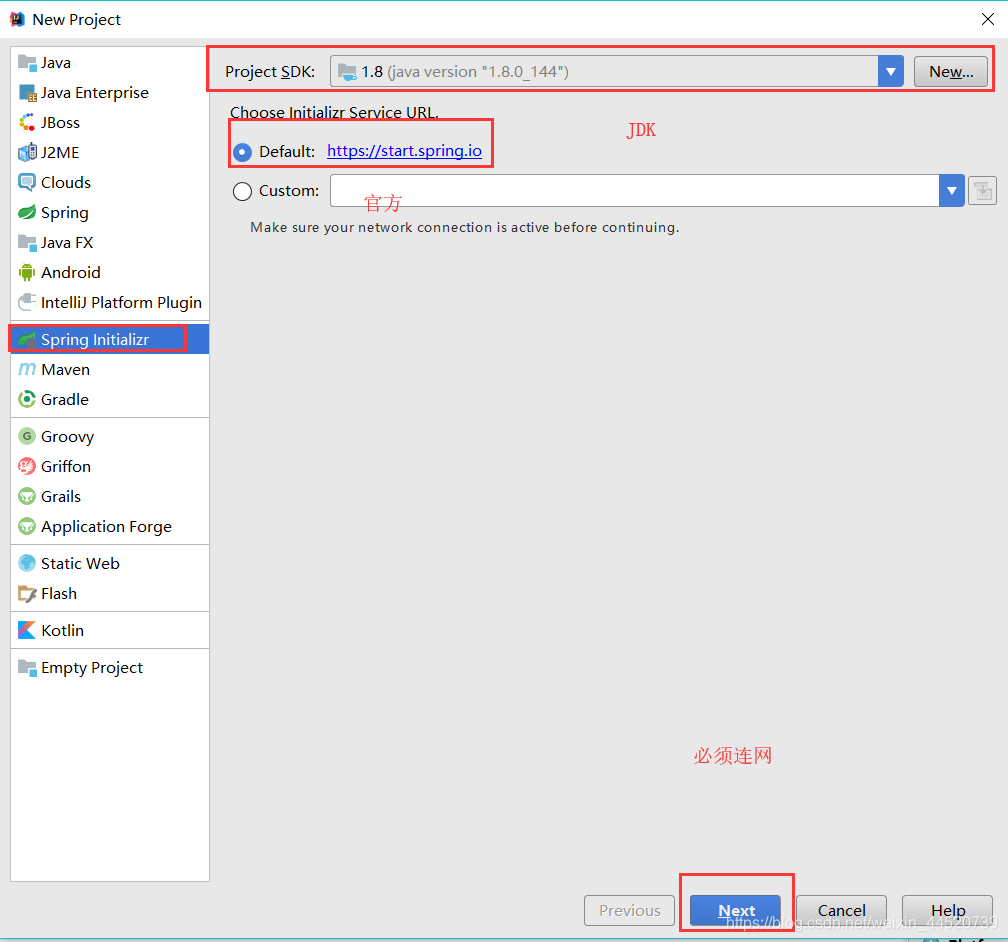Open the Custom URL dropdown arrow
Screen dimensions: 1008x942
pyautogui.click(x=951, y=191)
